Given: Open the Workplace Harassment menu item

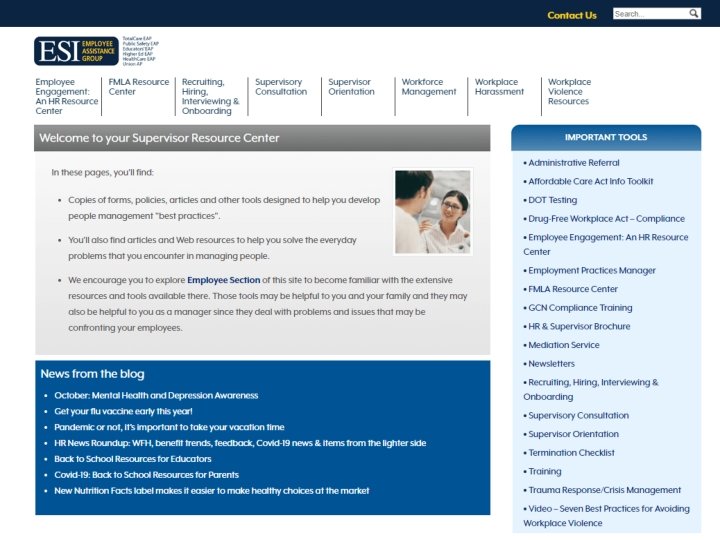Looking at the screenshot, I should (499, 87).
